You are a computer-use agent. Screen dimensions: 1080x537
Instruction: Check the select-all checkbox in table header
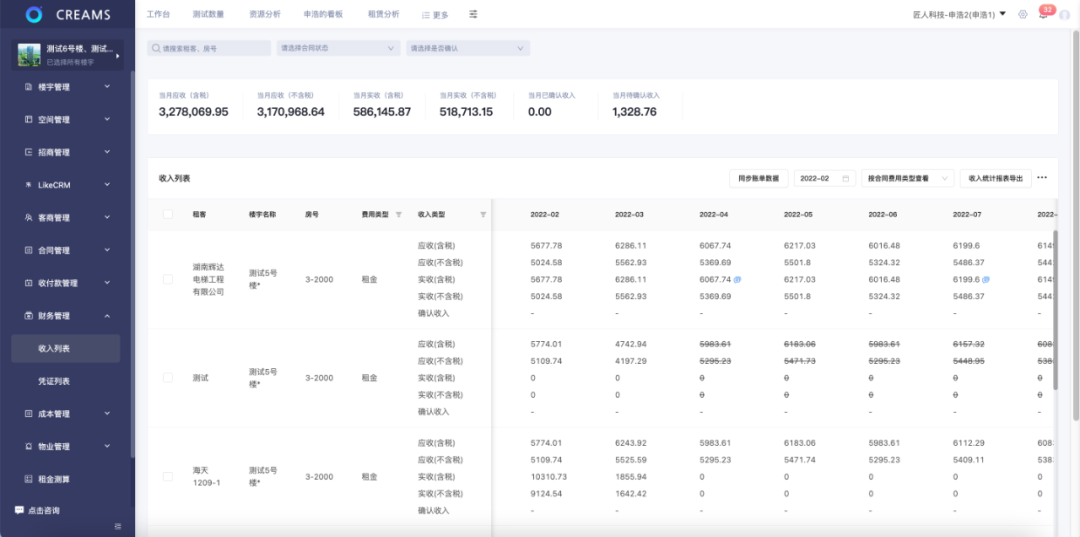pos(167,214)
